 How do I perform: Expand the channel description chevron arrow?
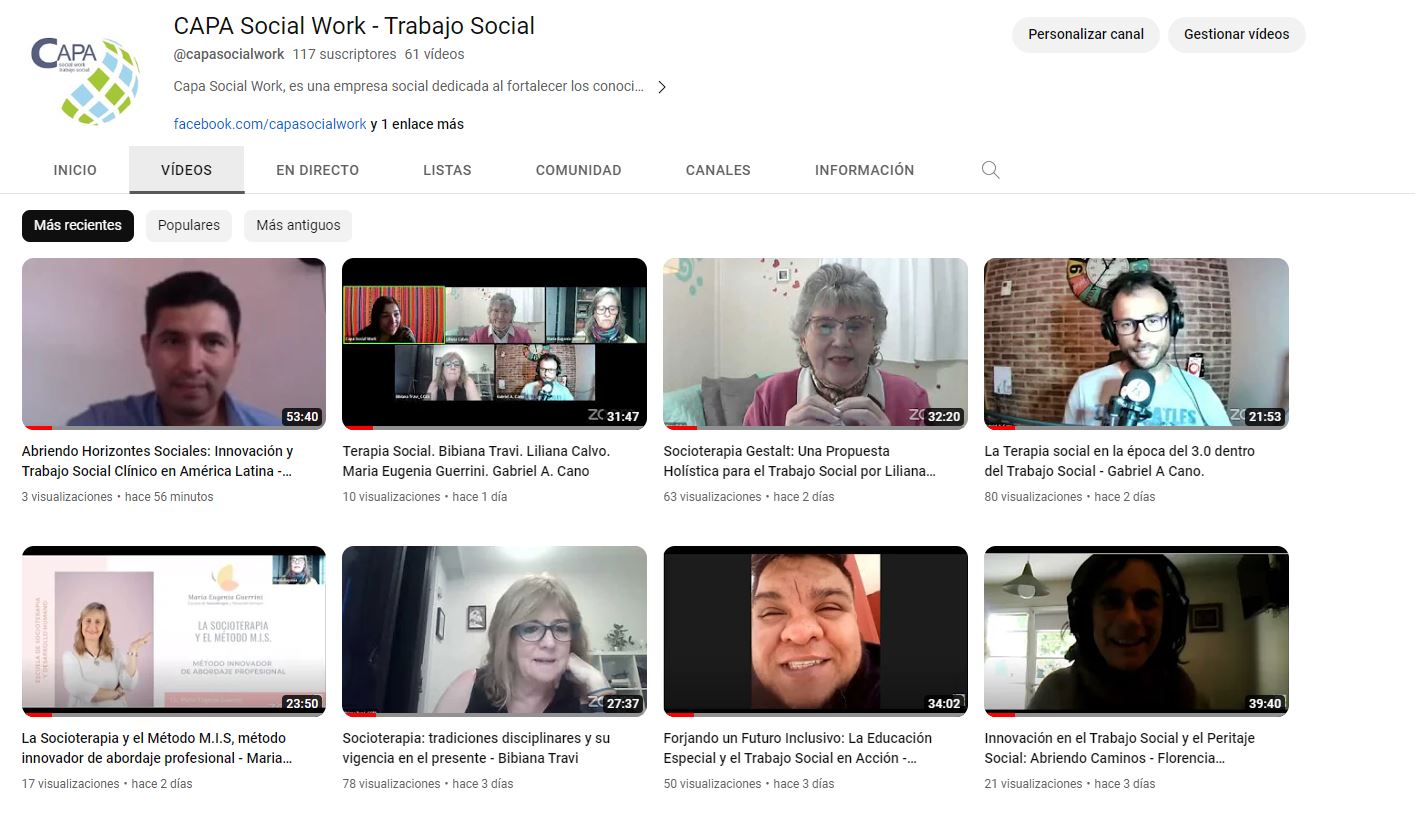click(661, 87)
